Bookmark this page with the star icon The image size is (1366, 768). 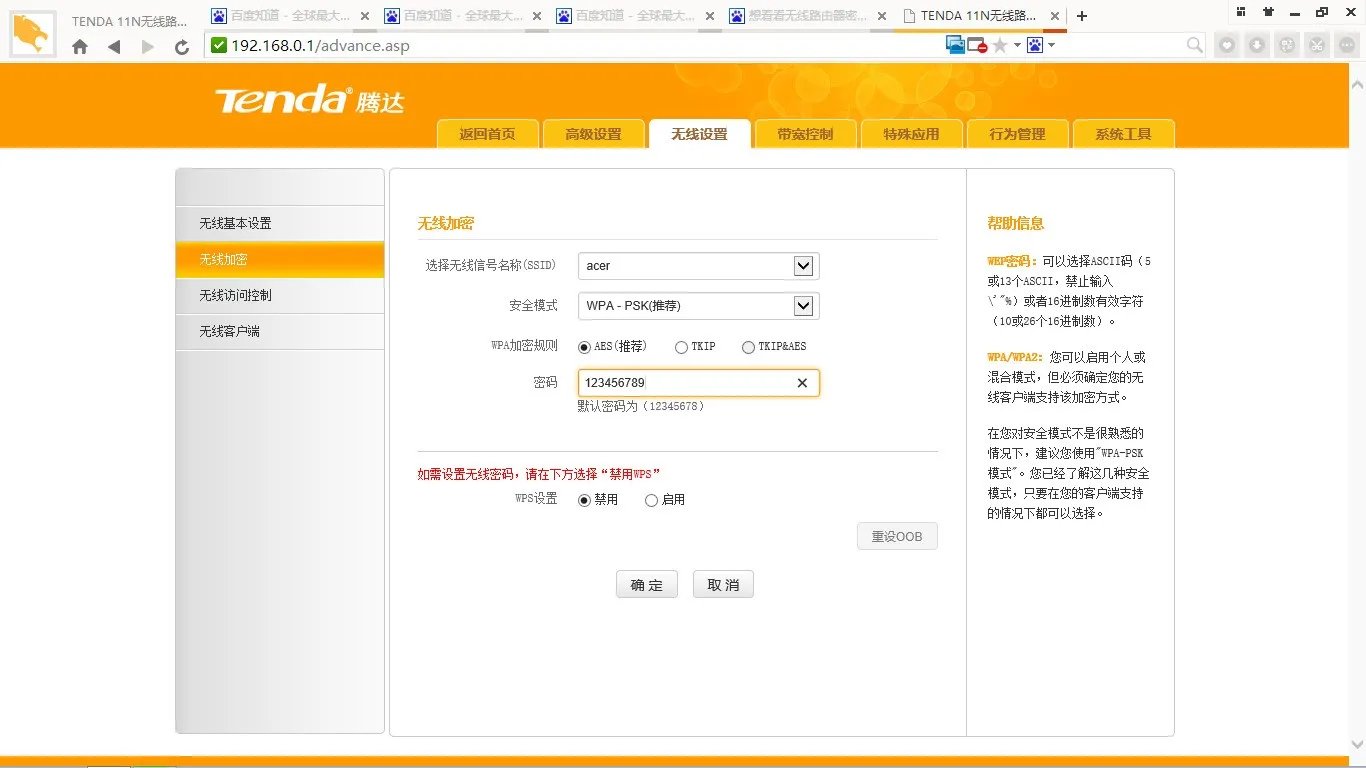[1000, 45]
